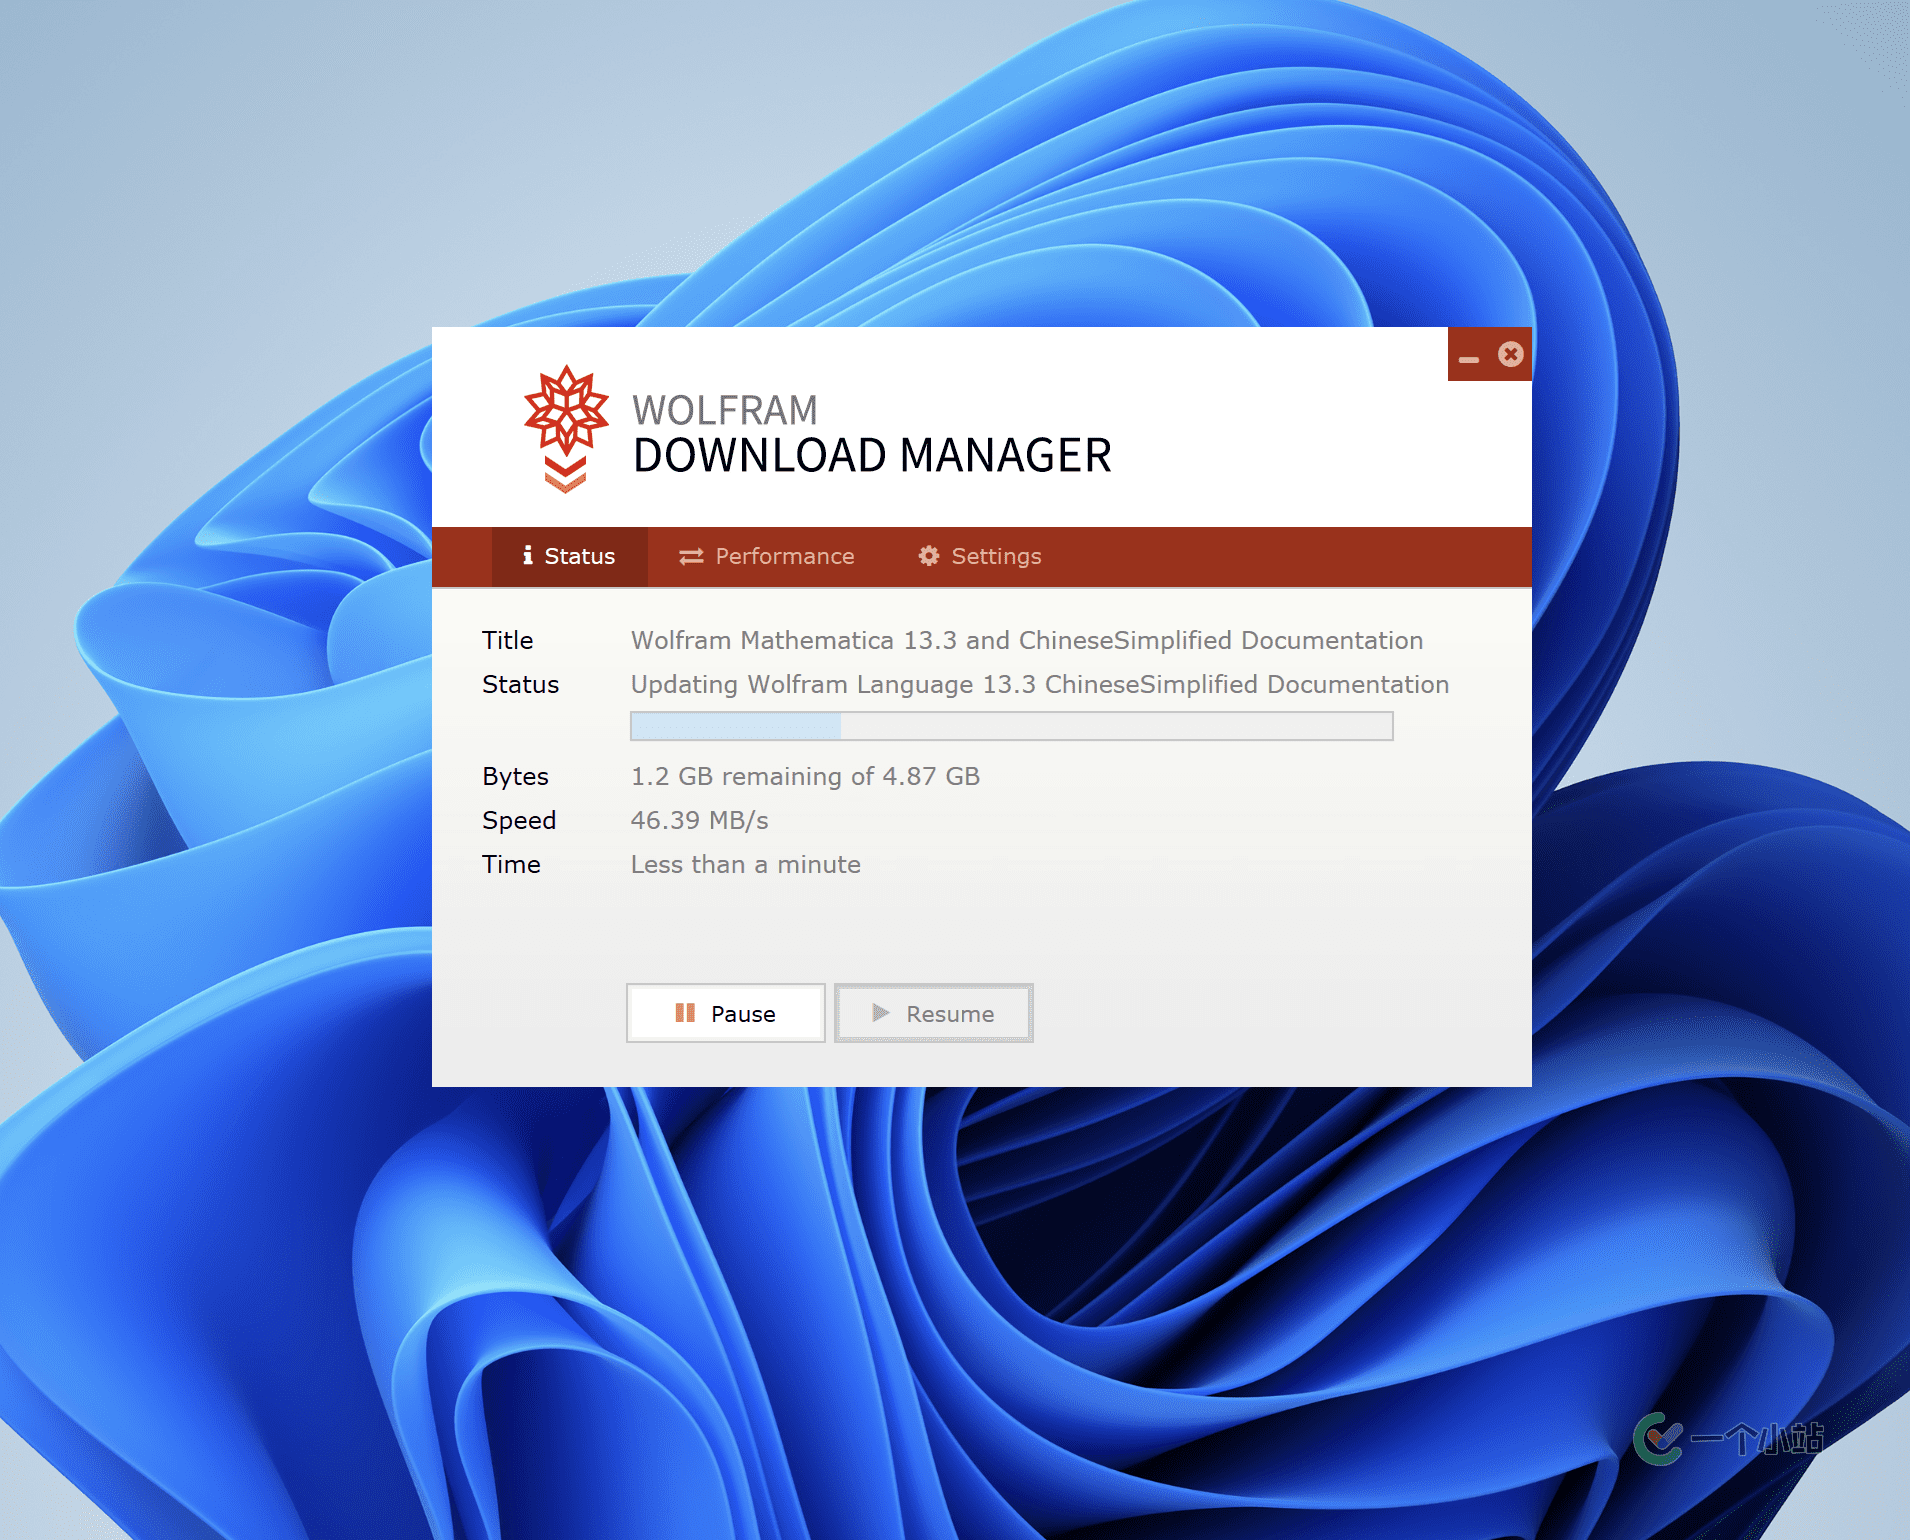Click the 1.2 GB remaining text
1910x1540 pixels.
coord(805,776)
